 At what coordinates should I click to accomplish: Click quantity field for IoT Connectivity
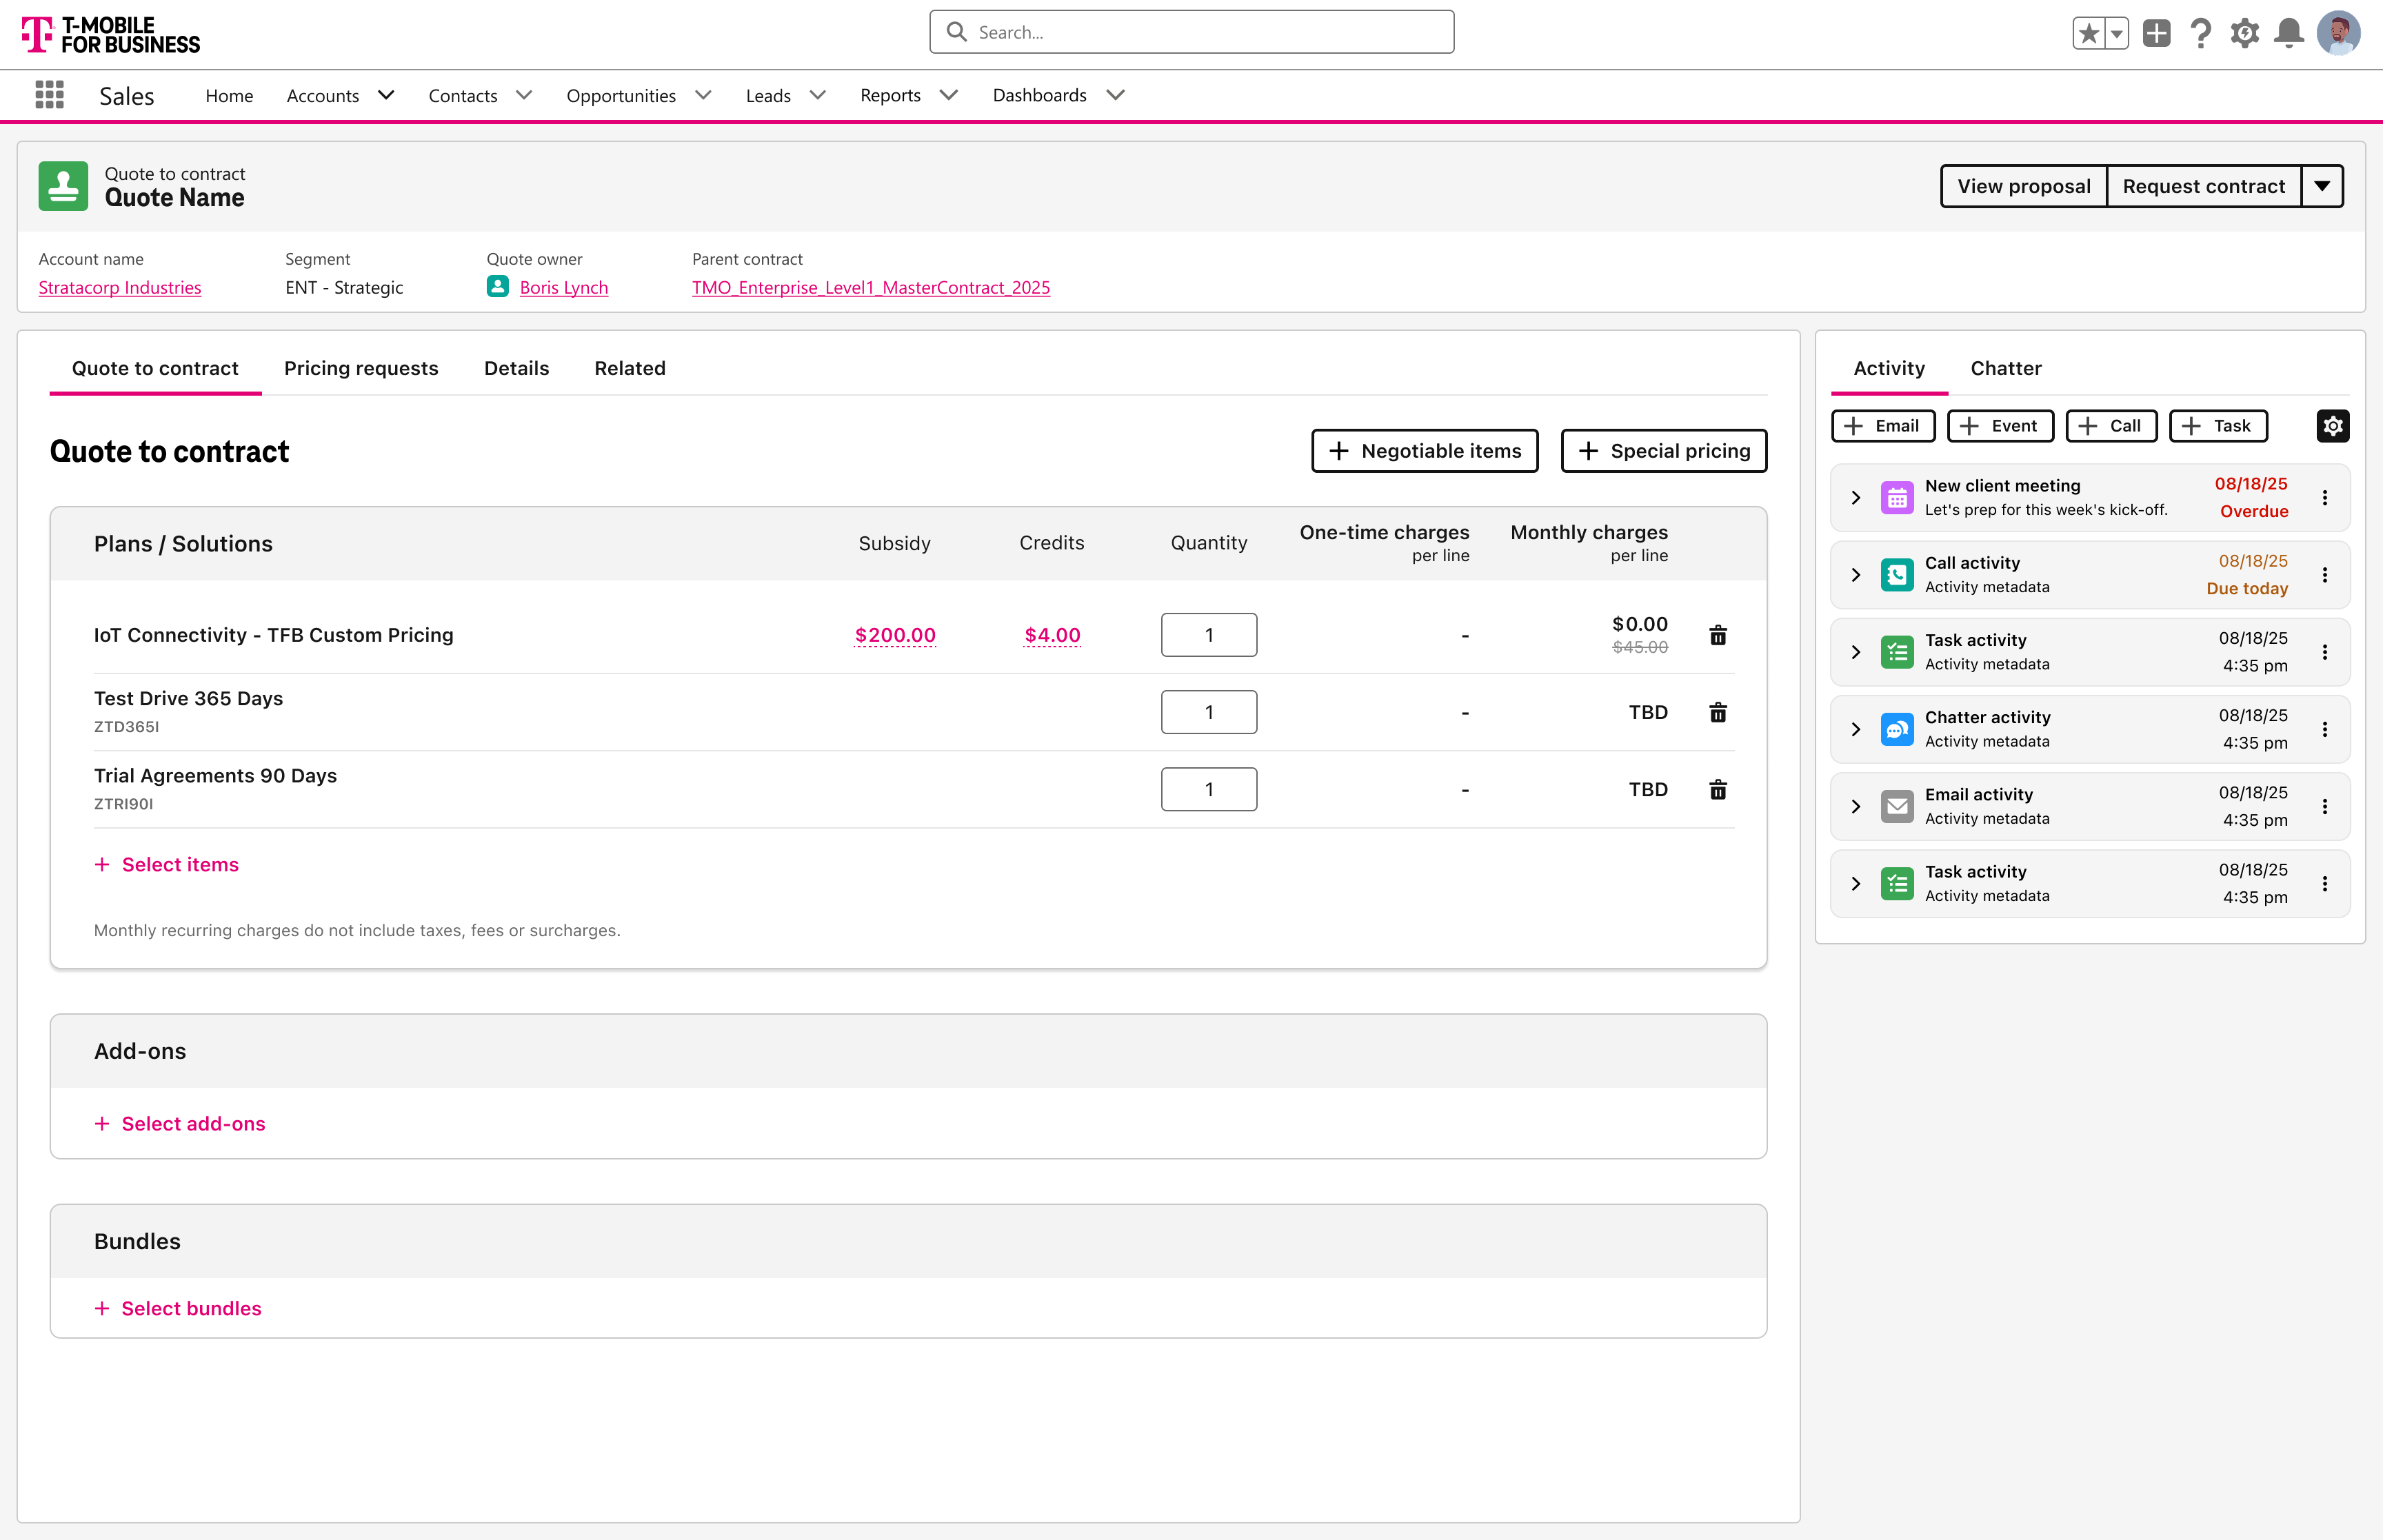(1209, 635)
